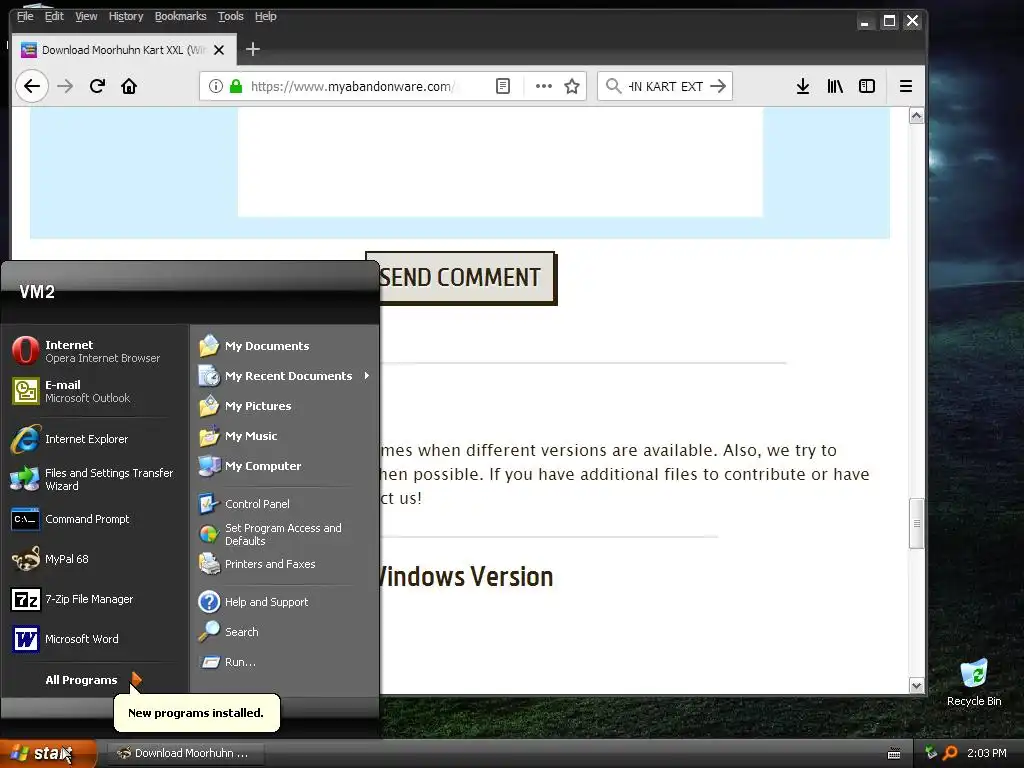Click the myabandonware URL address bar
This screenshot has height=768, width=1024.
pos(353,86)
